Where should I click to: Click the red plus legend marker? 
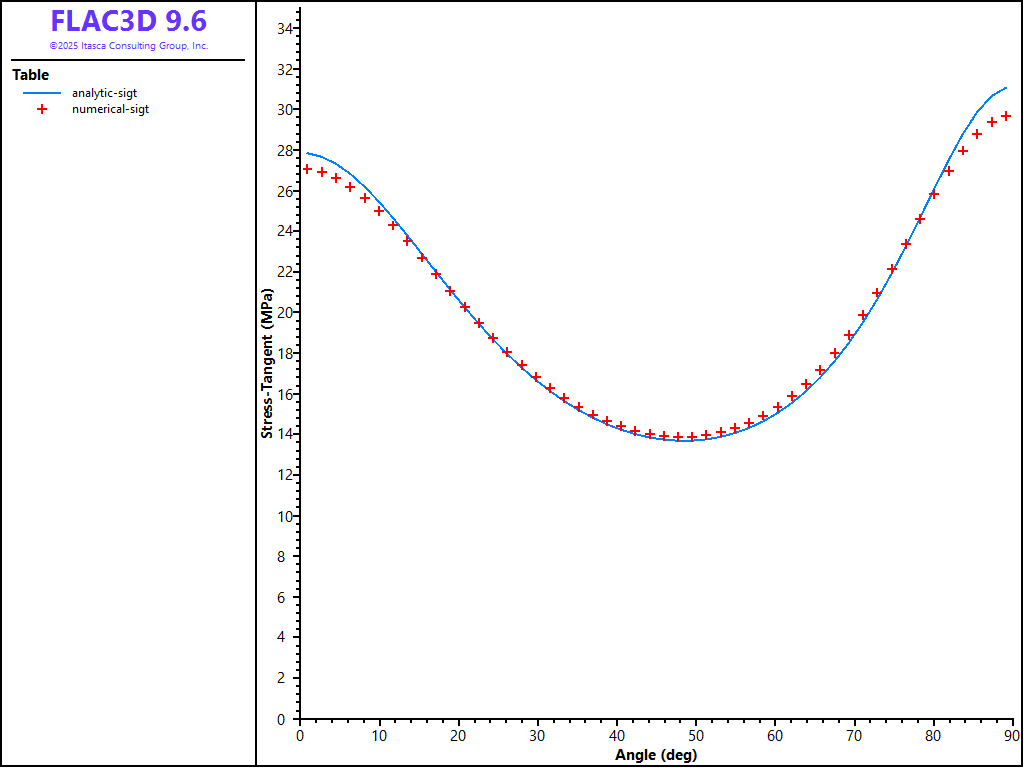point(42,109)
